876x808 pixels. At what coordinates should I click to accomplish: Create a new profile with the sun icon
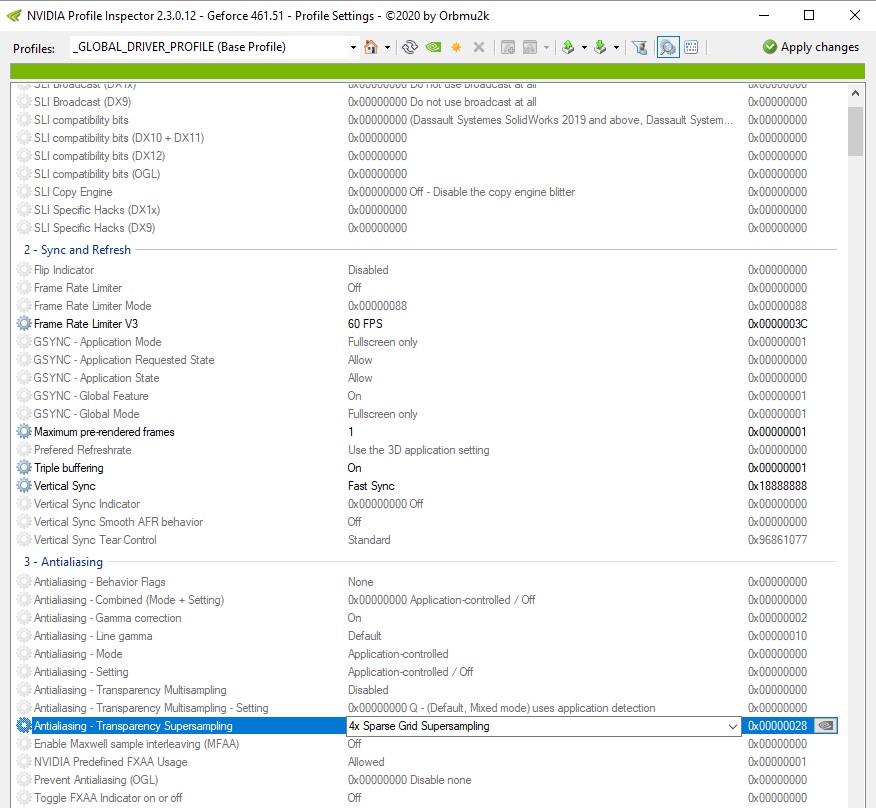pos(456,47)
